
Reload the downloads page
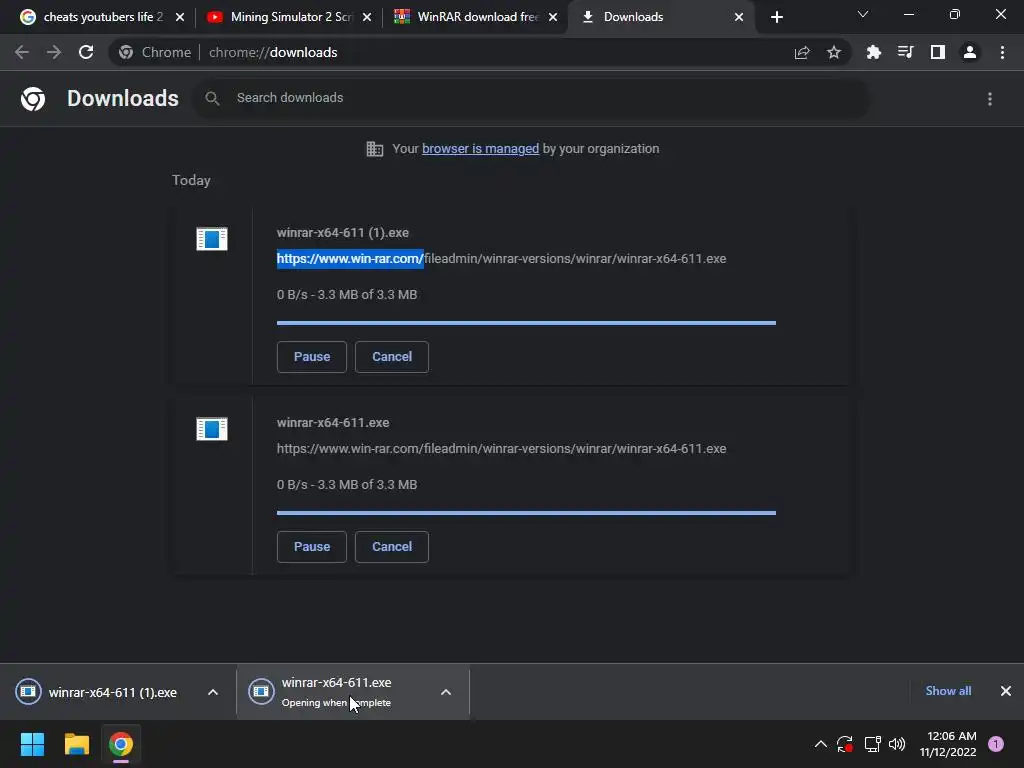pyautogui.click(x=86, y=52)
